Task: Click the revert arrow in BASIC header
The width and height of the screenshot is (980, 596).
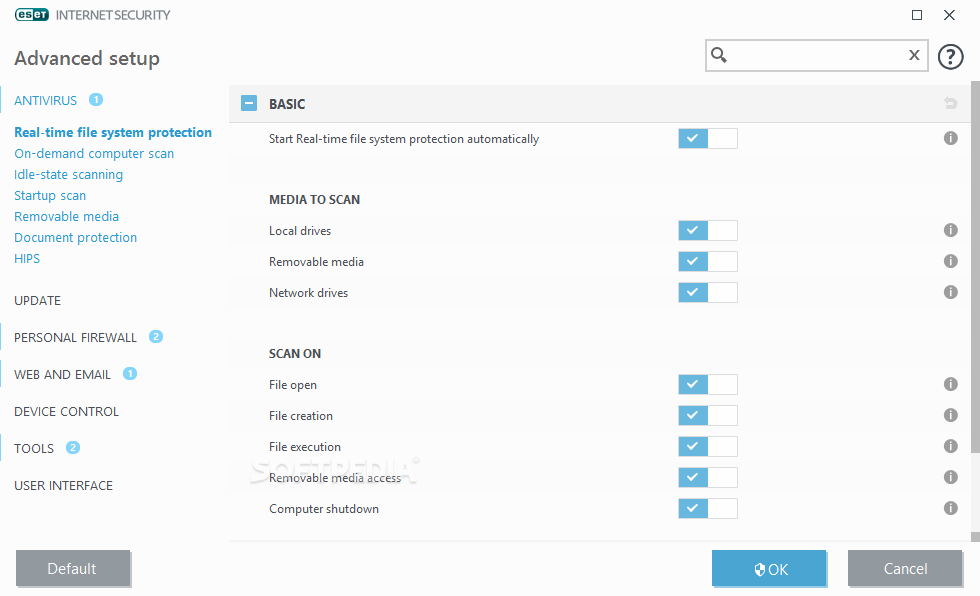Action: (950, 104)
